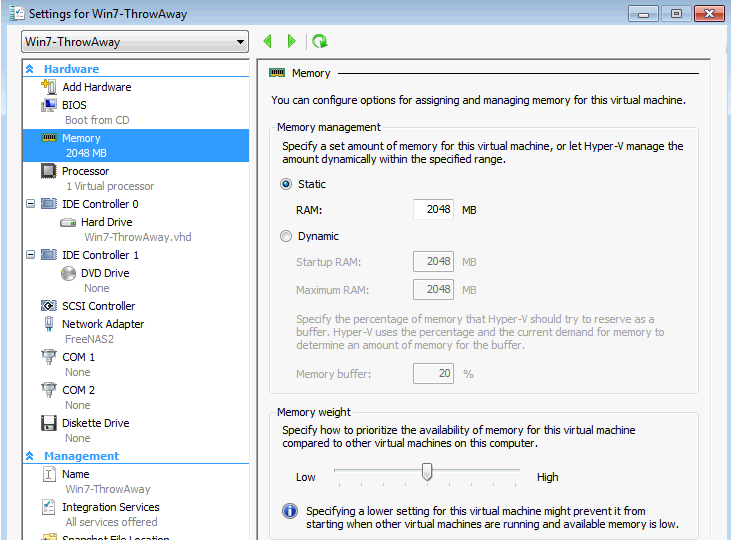Click the settings window title icon
Image resolution: width=731 pixels, height=540 pixels.
(17, 13)
